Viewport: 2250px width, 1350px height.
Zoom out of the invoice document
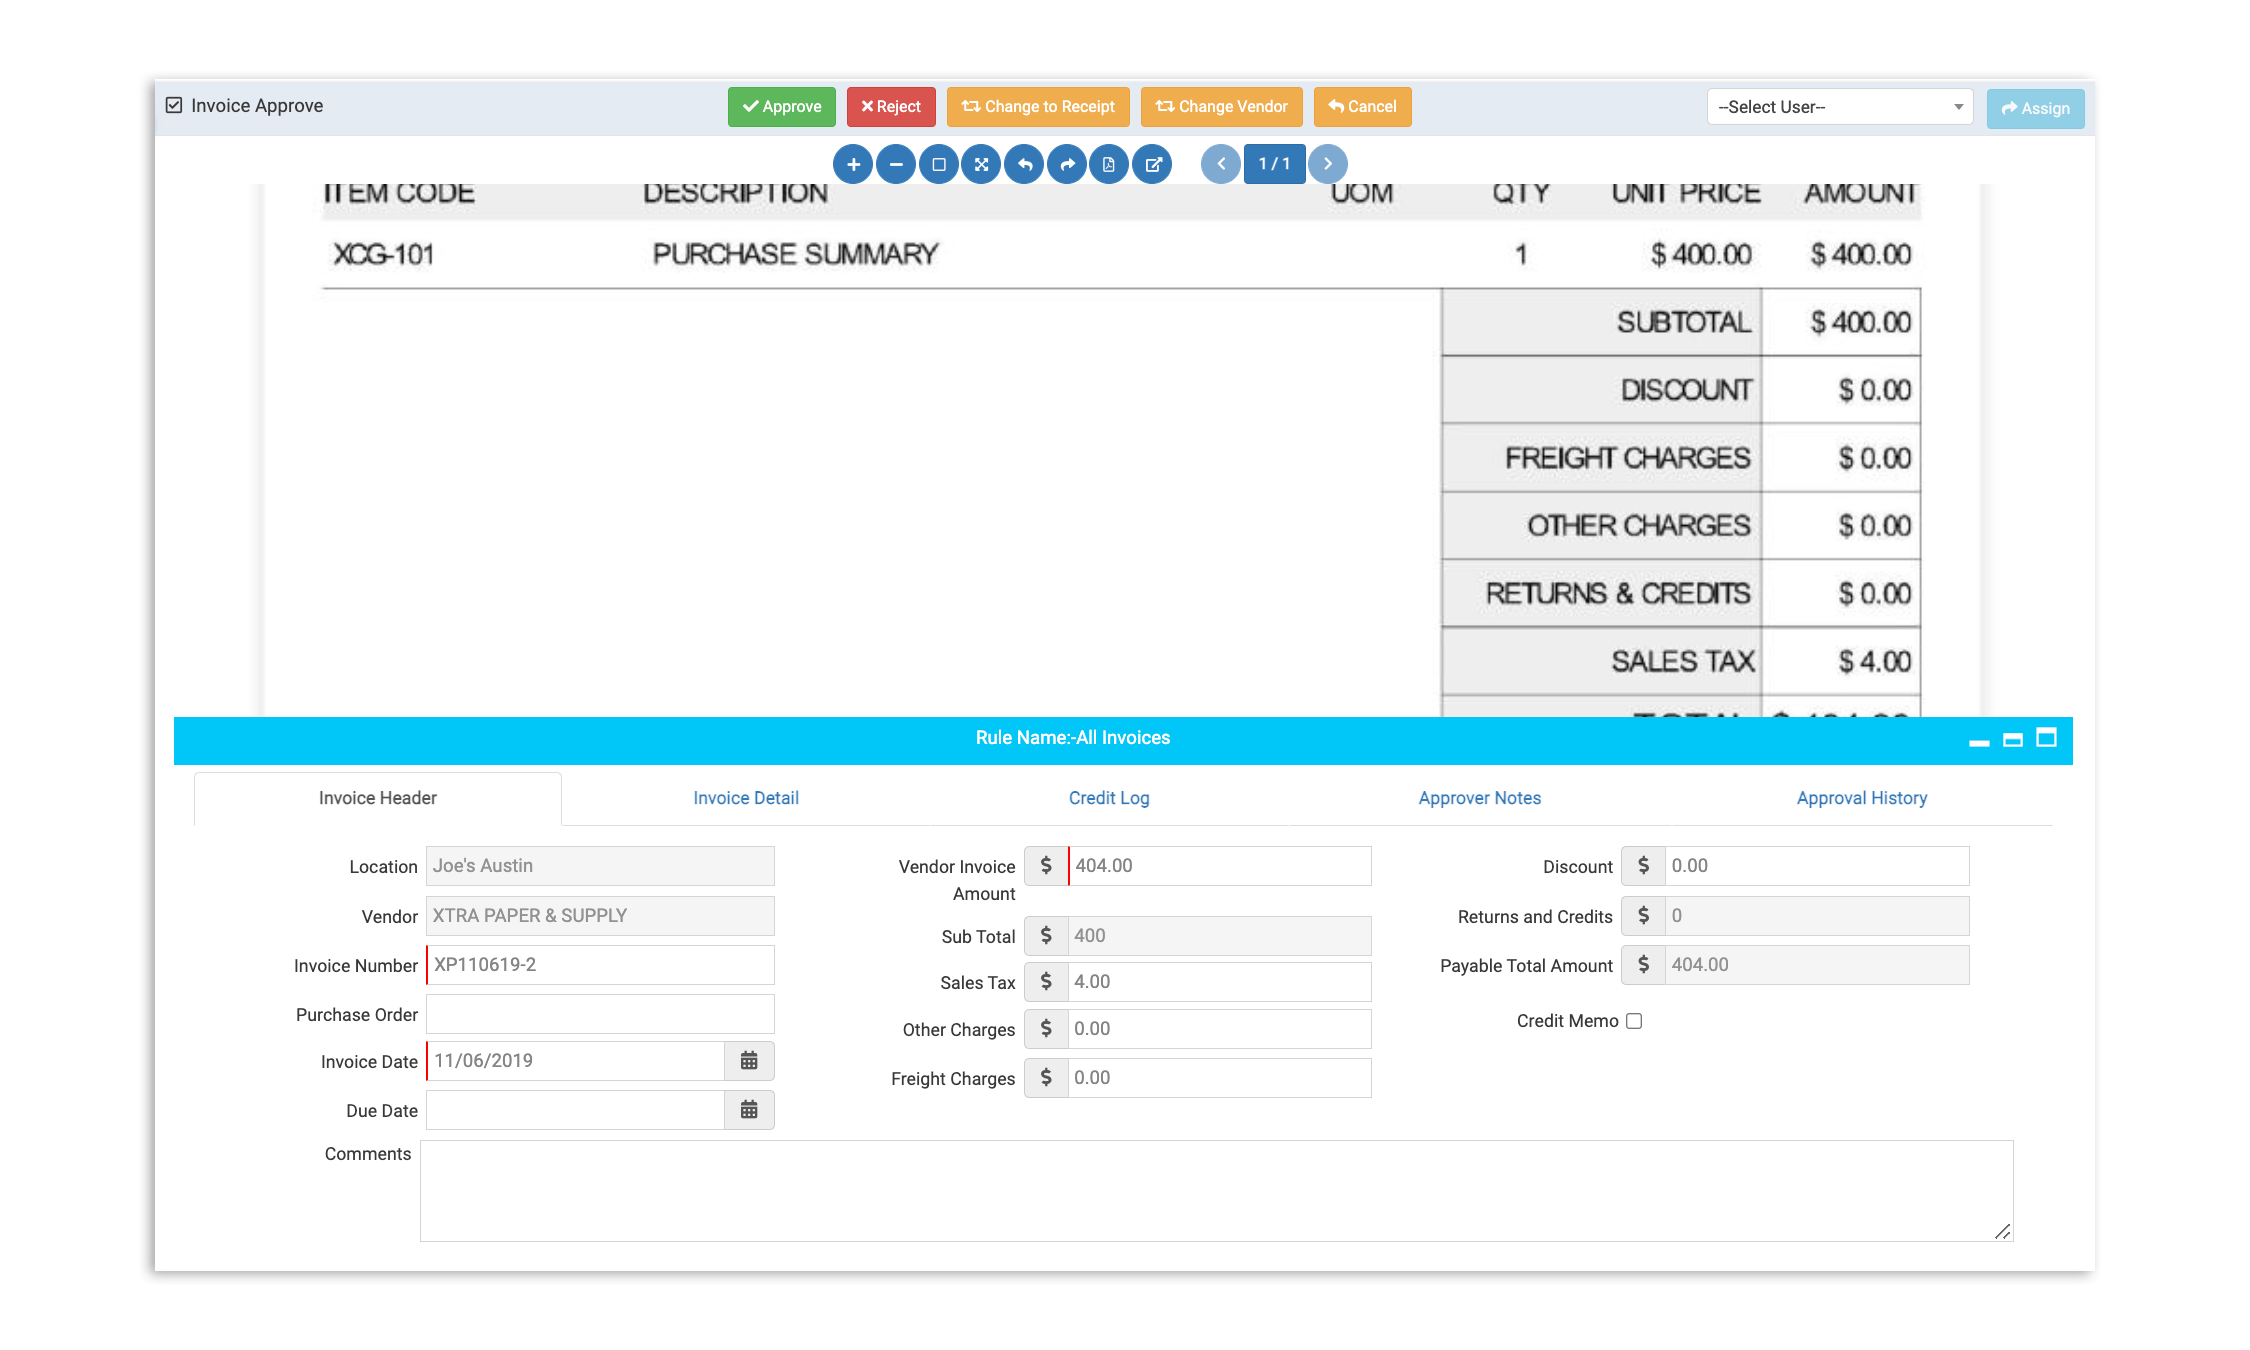point(896,164)
